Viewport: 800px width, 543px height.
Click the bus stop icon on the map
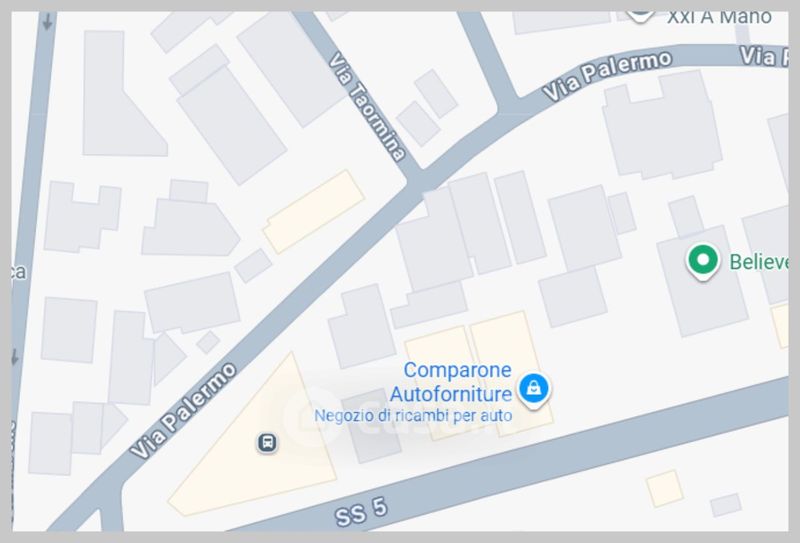tap(267, 442)
